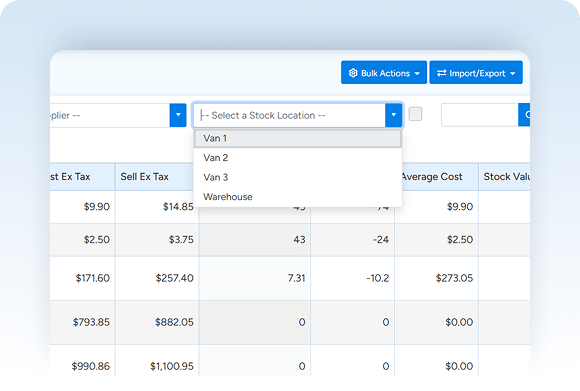Select Van 1 from the list

298,138
